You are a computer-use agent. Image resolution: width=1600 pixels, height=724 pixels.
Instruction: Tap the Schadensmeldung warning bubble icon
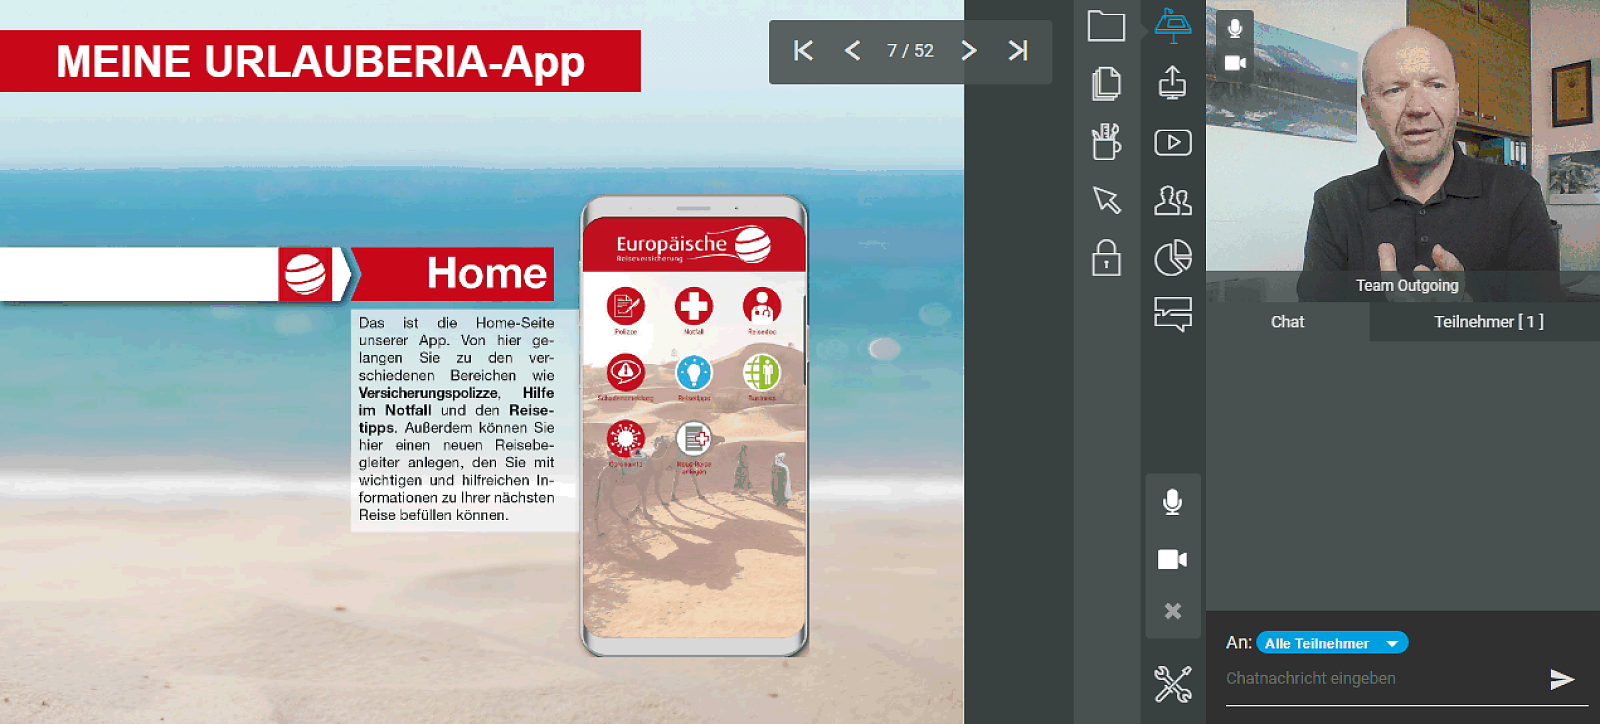(x=626, y=373)
